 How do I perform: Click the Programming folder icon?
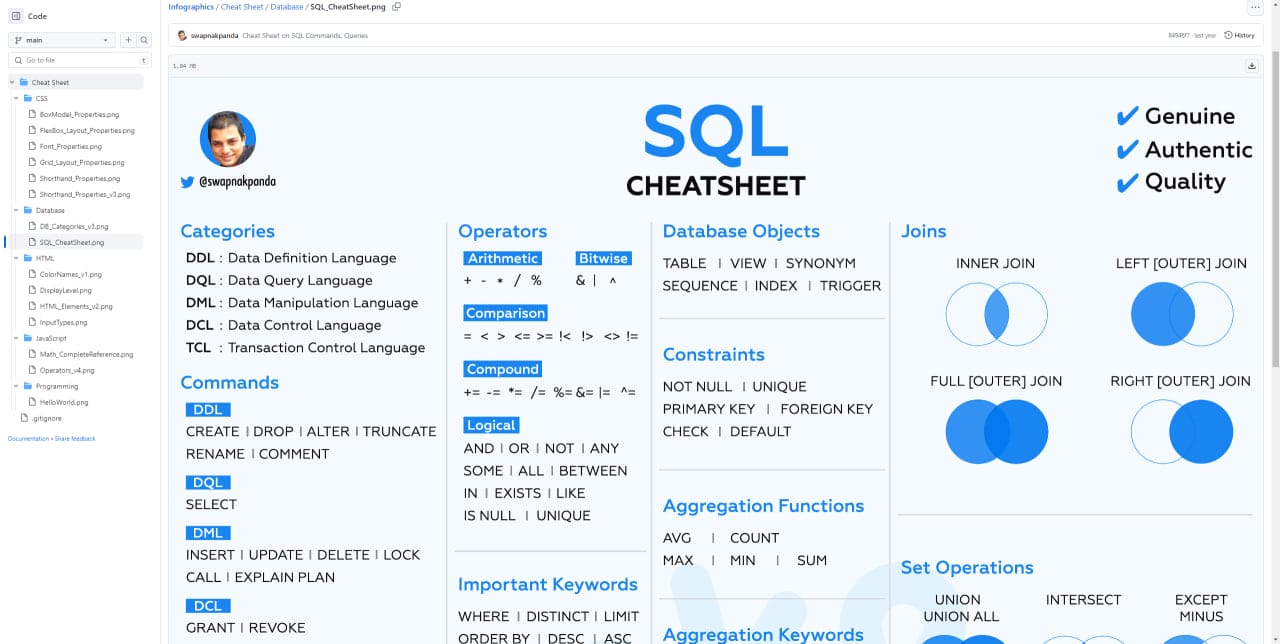[x=28, y=386]
